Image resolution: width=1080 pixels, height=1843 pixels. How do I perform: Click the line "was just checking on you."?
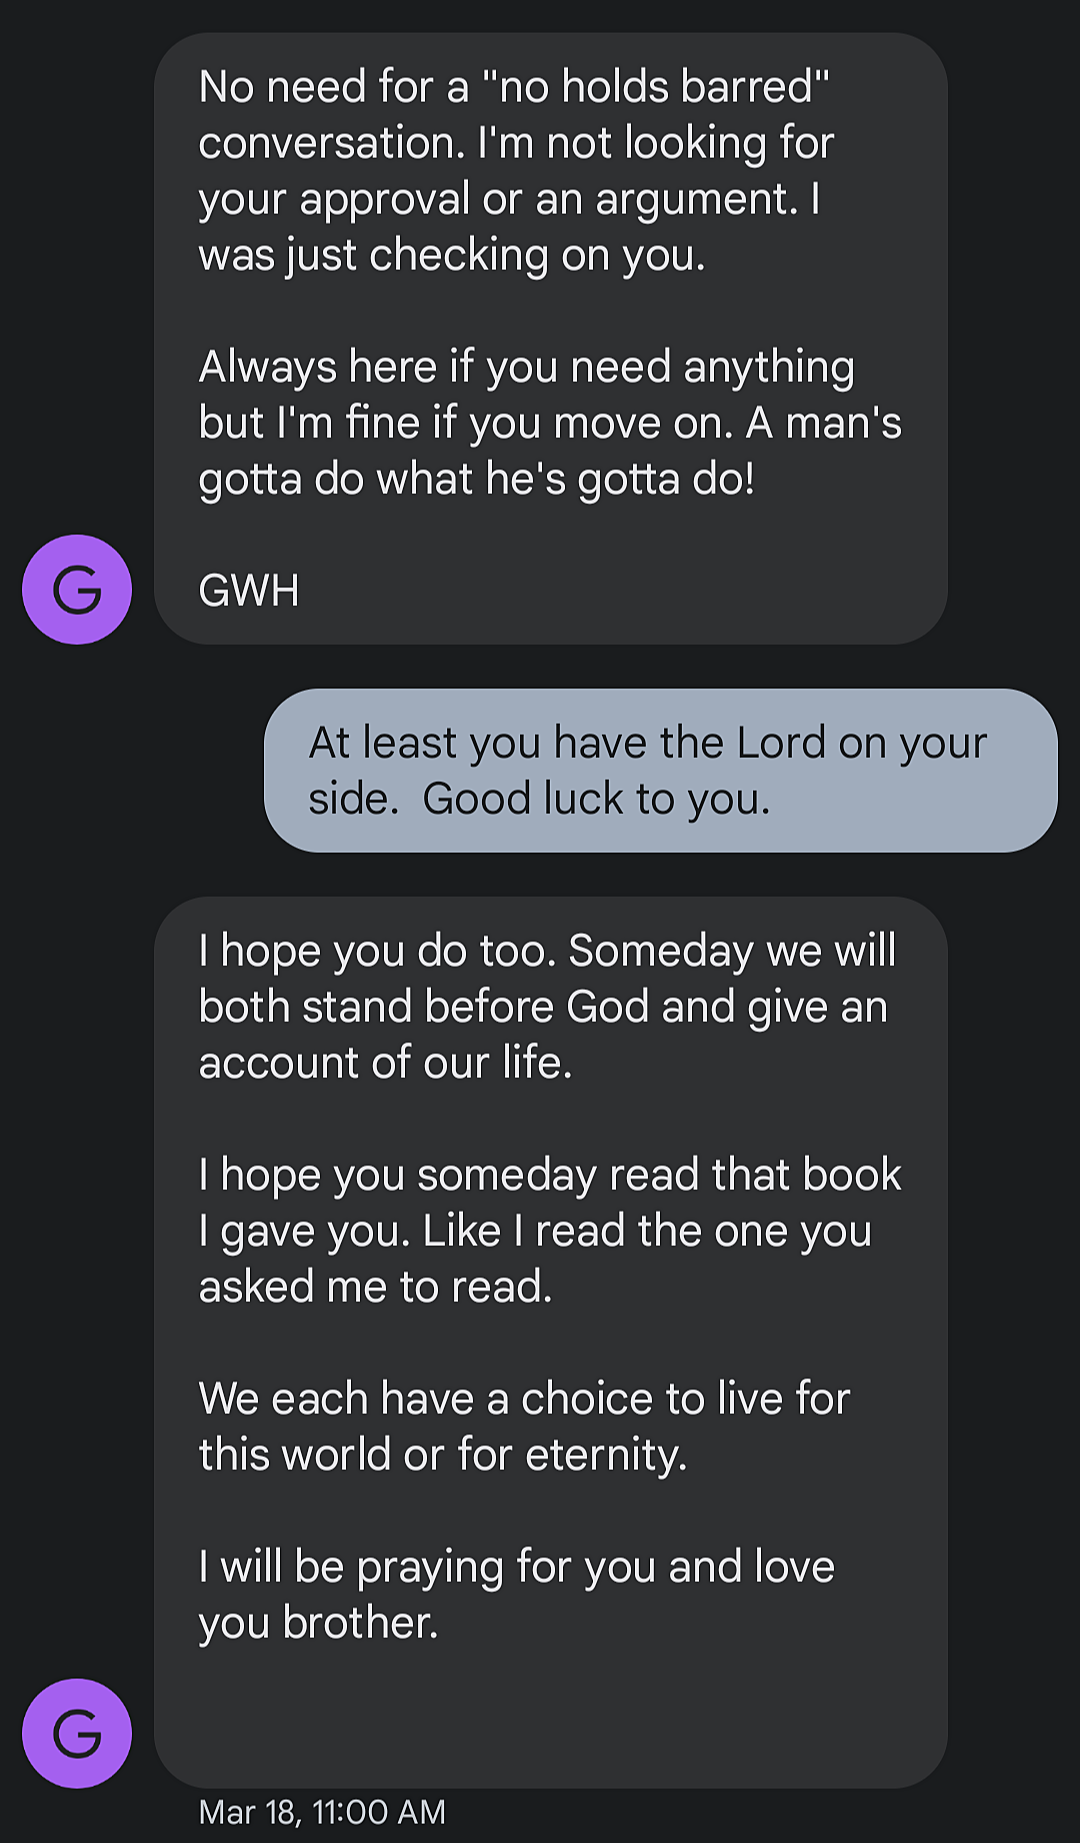tap(452, 255)
